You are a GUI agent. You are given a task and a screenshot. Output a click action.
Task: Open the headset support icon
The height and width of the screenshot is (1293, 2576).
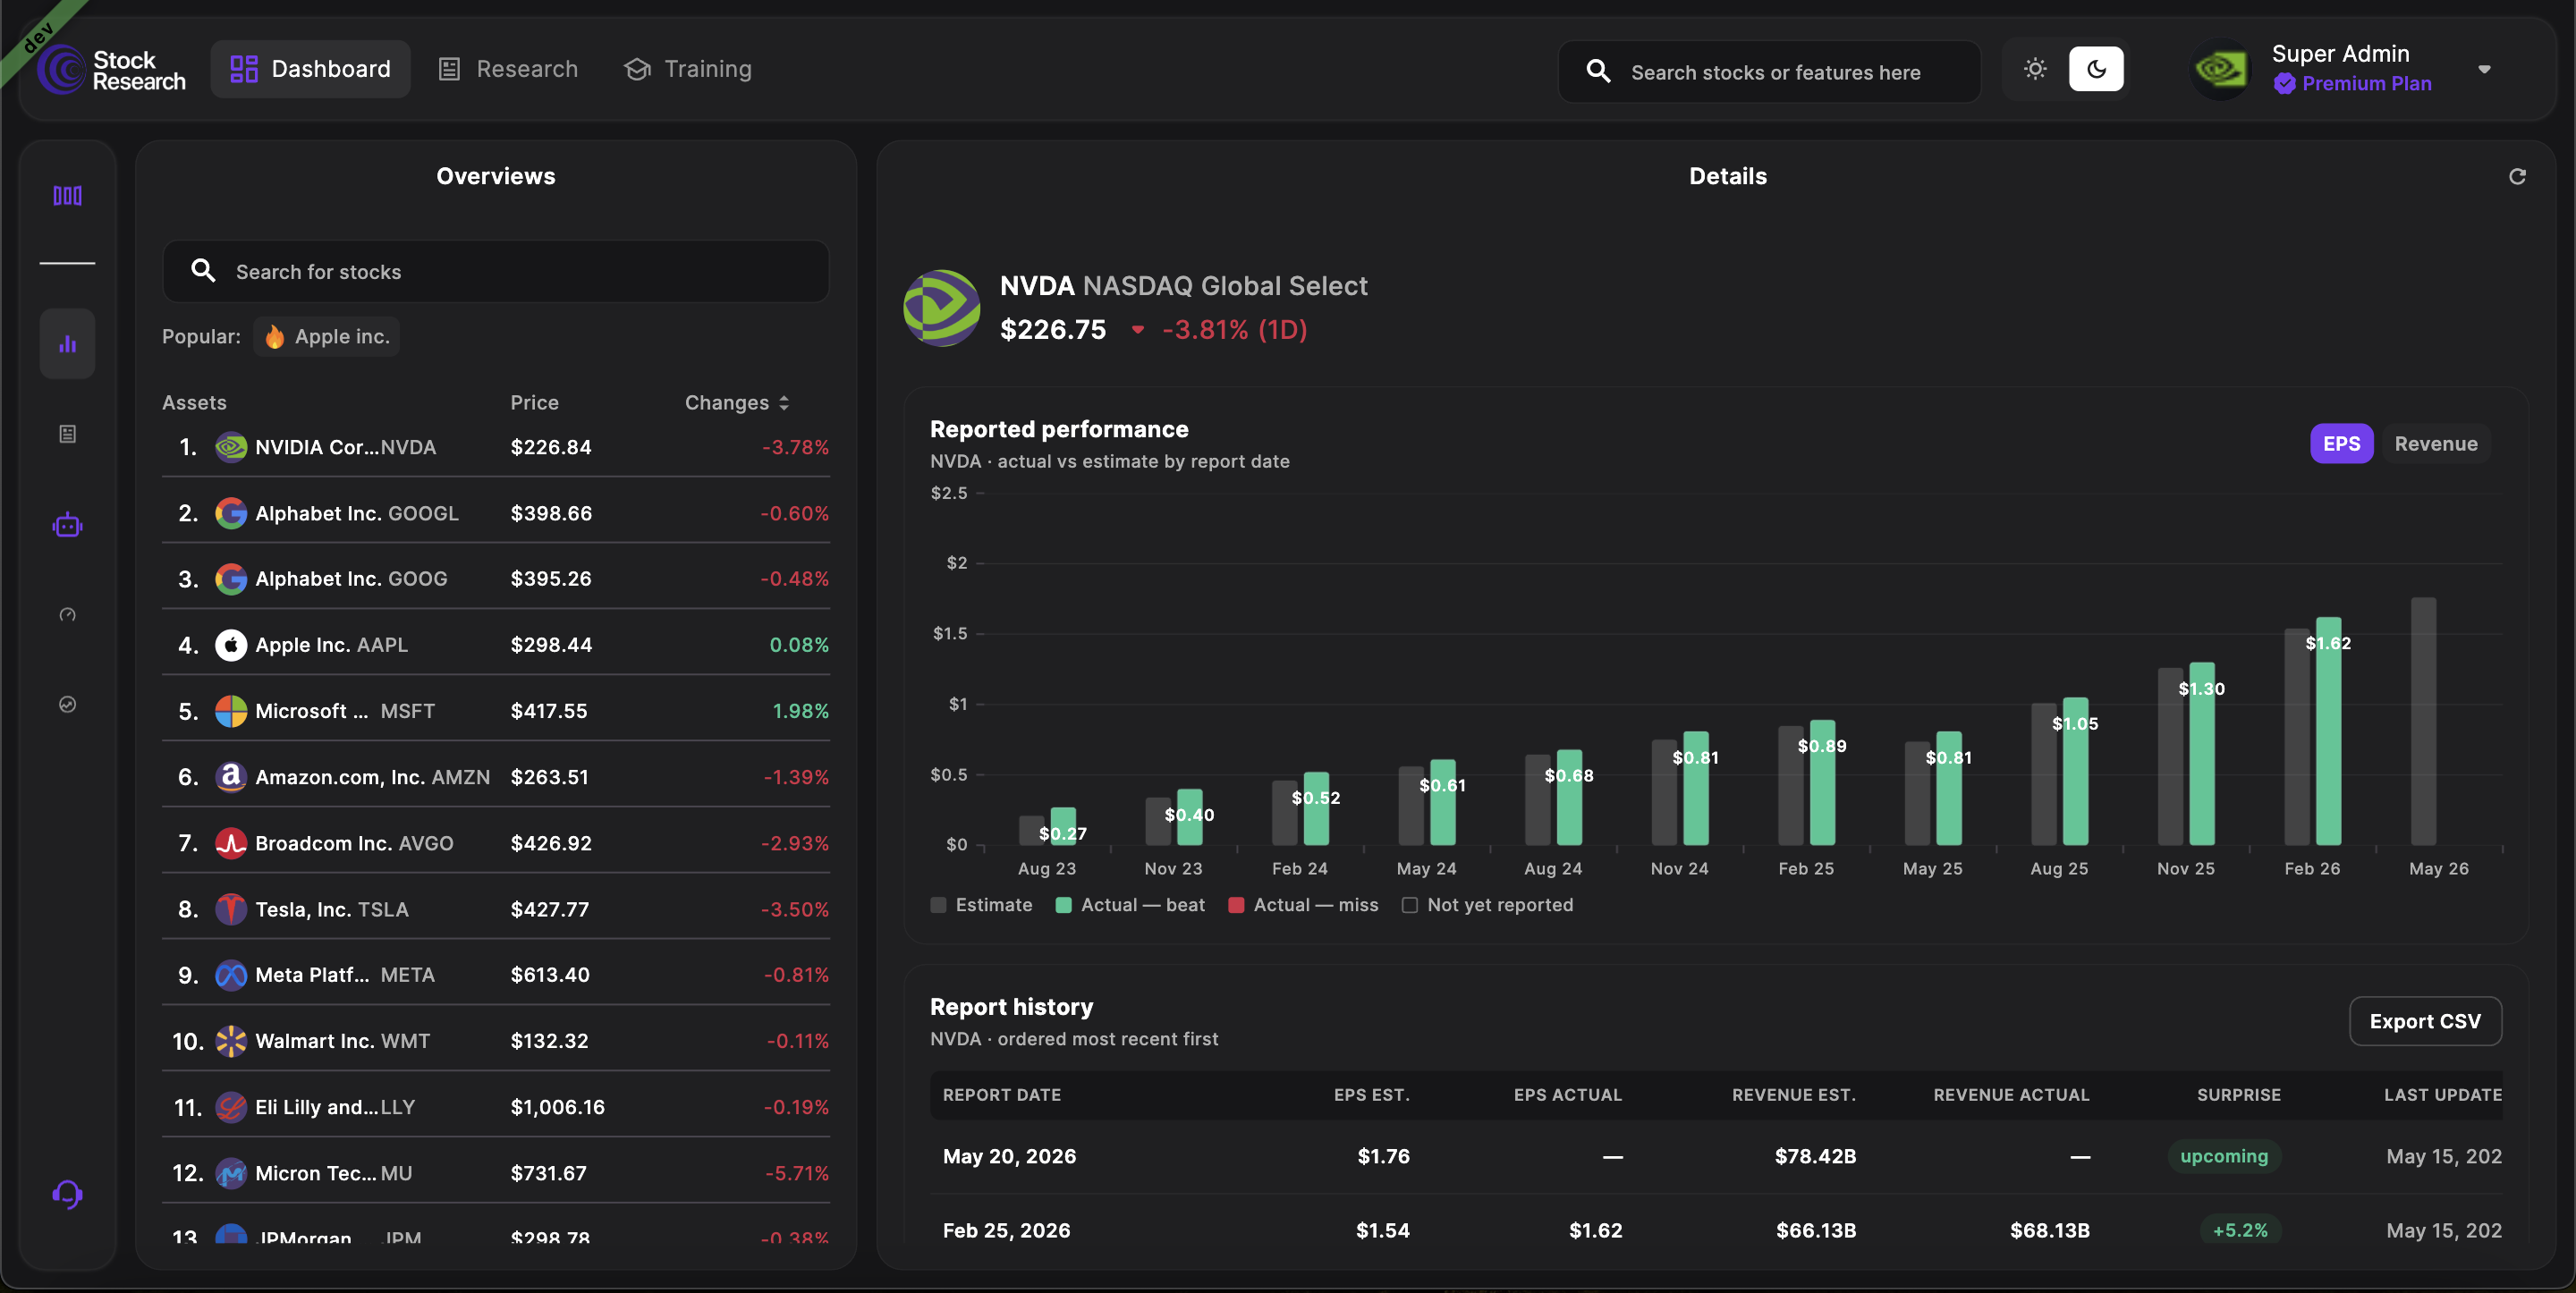[x=67, y=1194]
